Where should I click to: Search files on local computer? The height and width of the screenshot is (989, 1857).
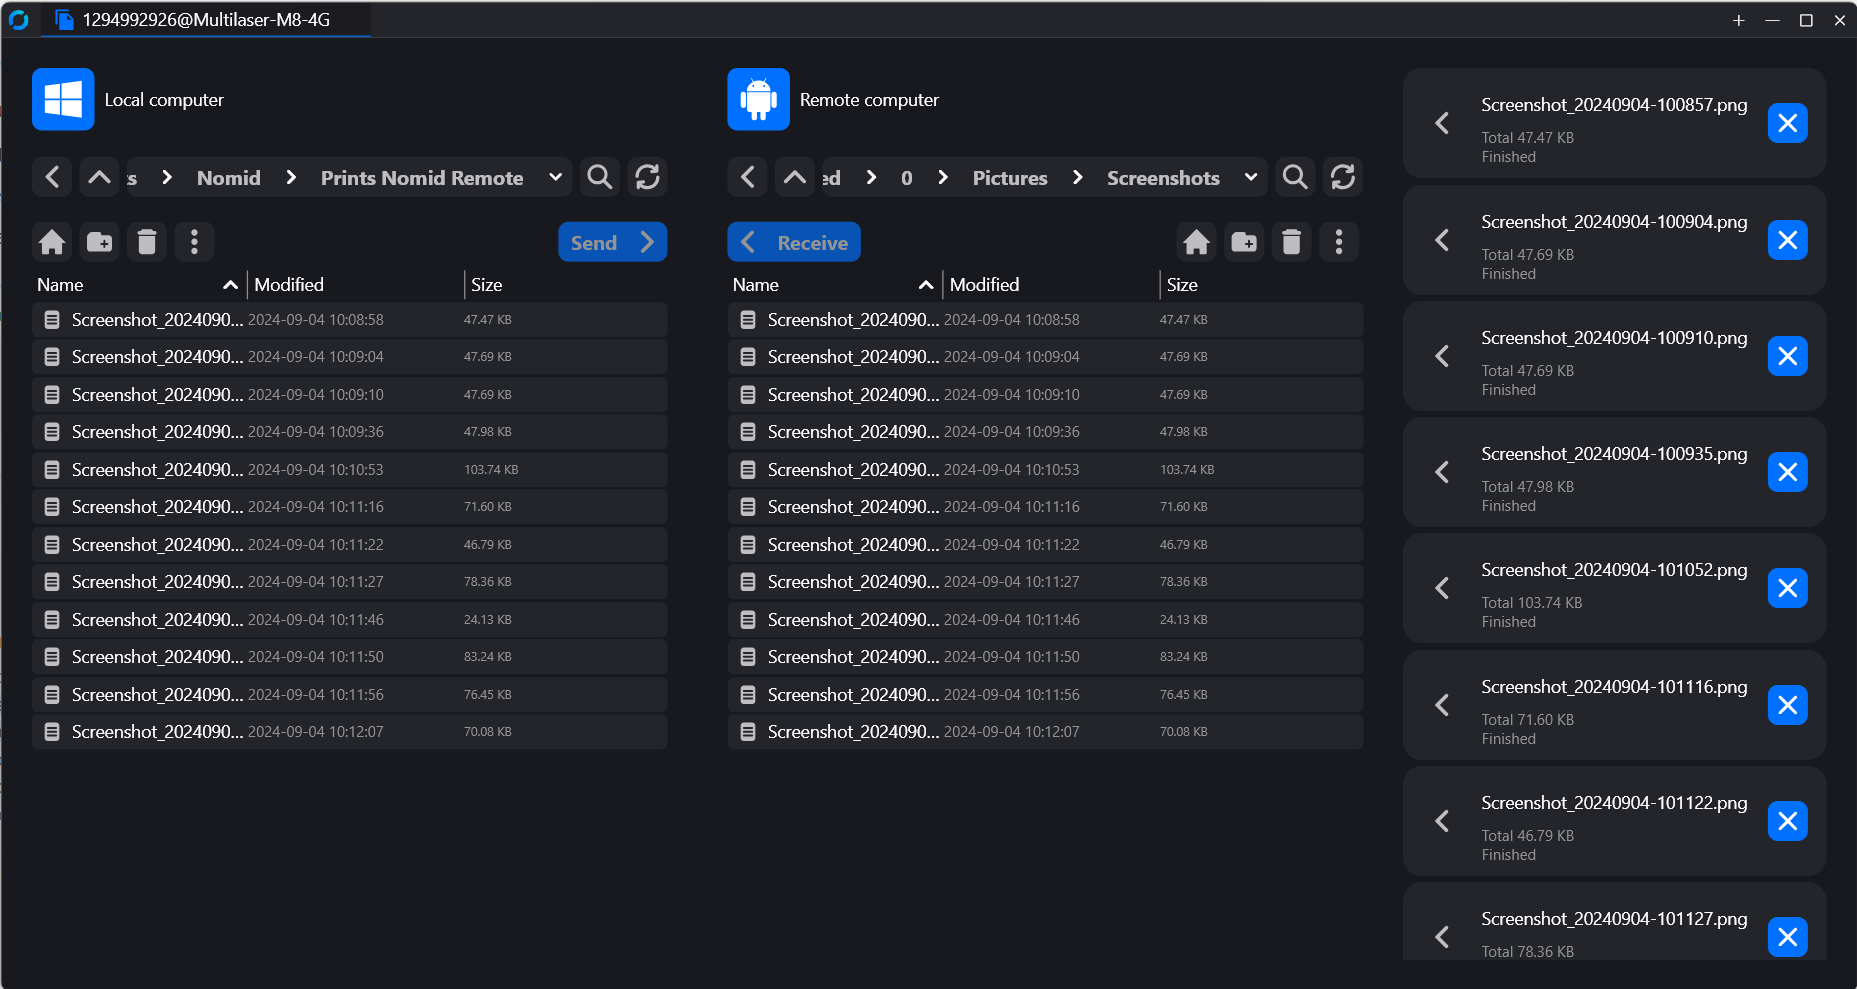coord(600,178)
